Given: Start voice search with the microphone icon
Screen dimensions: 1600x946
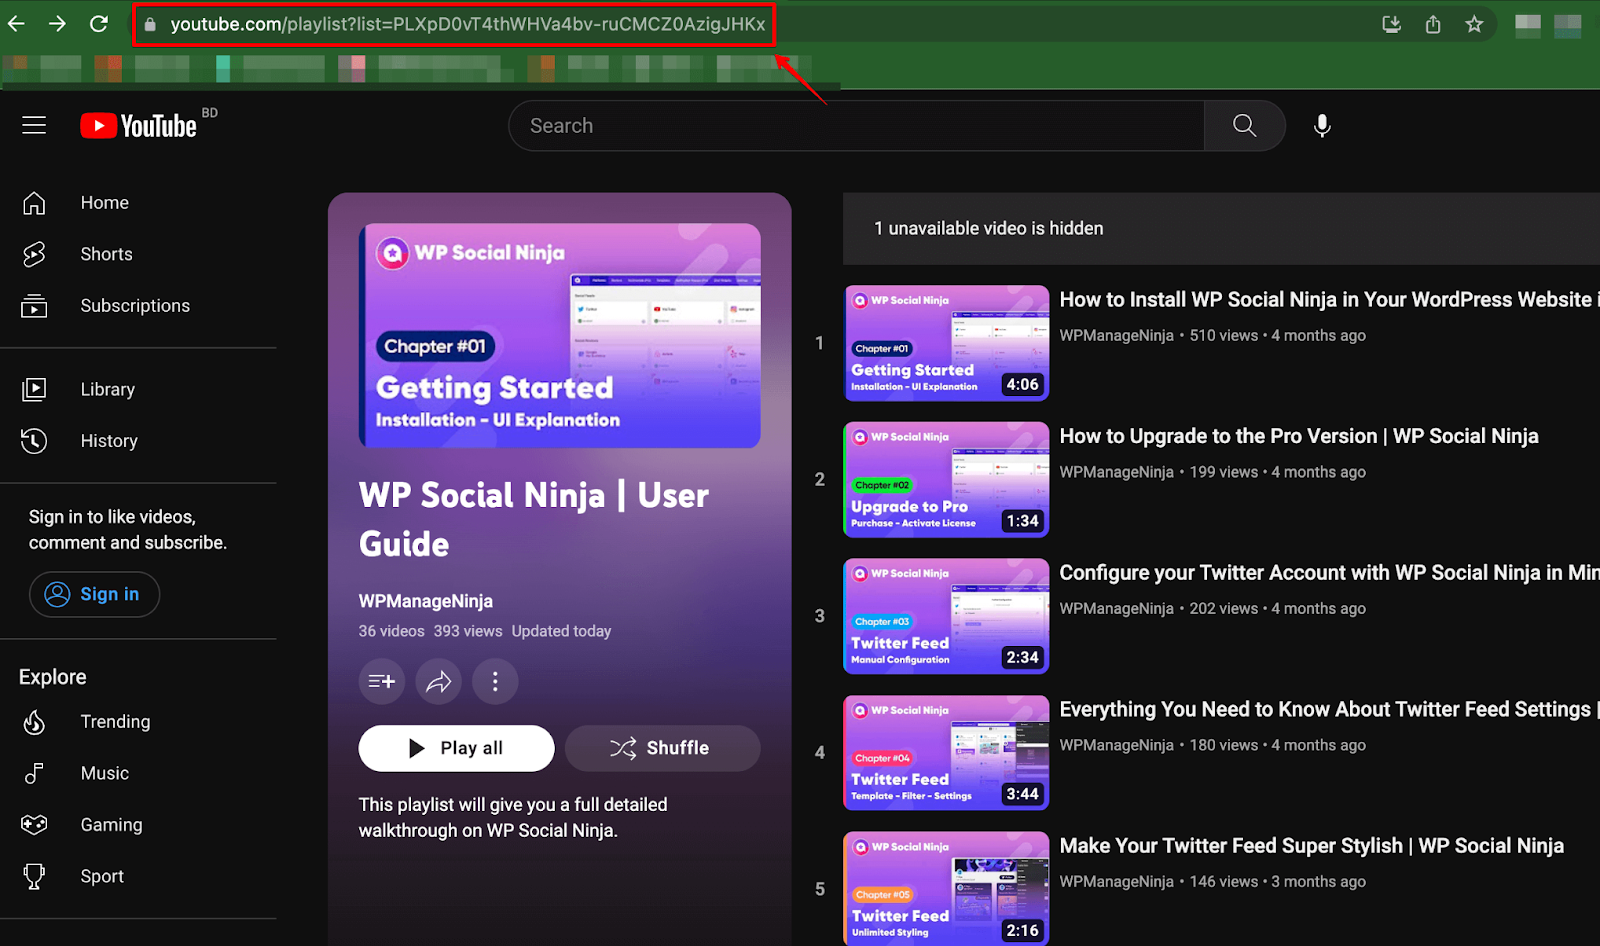Looking at the screenshot, I should pos(1322,125).
